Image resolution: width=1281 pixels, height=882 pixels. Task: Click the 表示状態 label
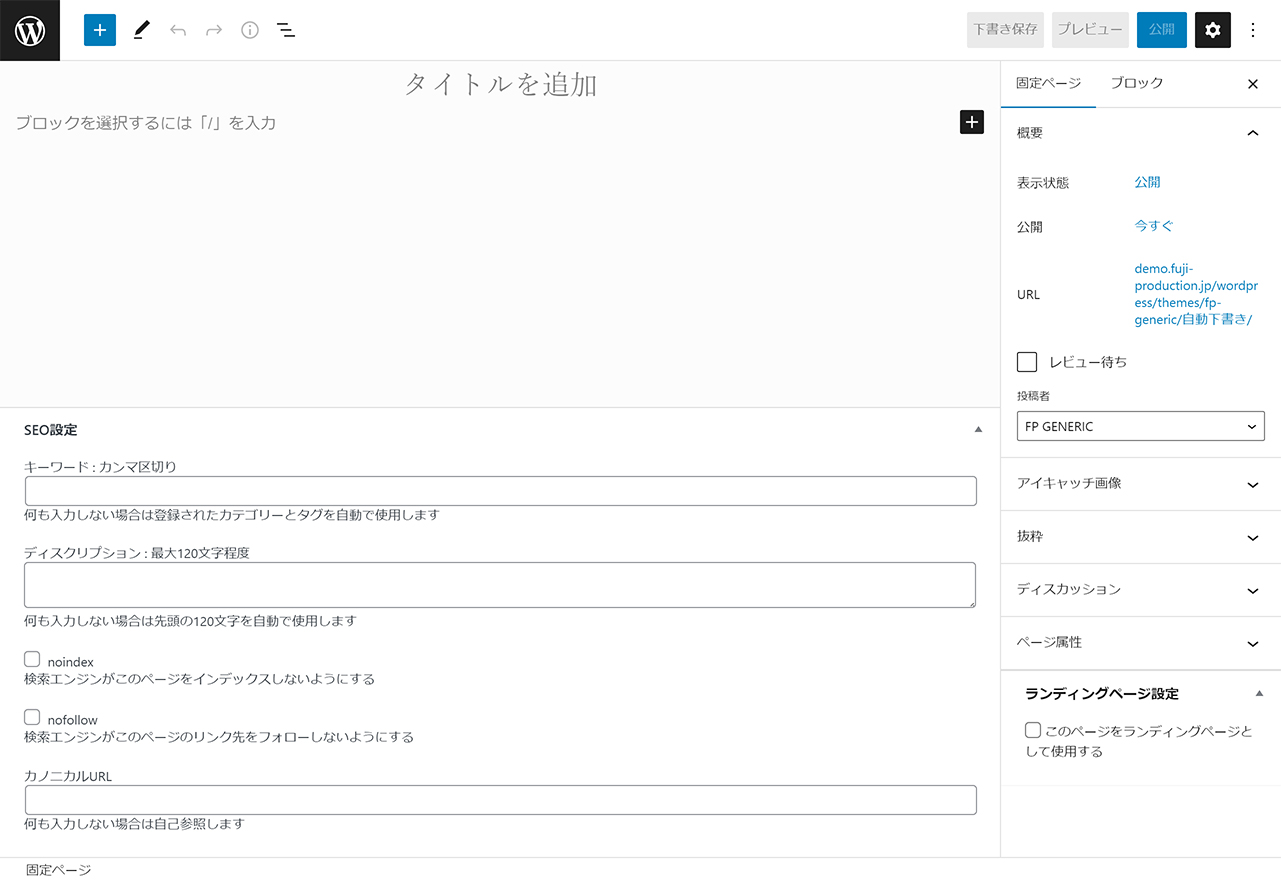pyautogui.click(x=1043, y=183)
